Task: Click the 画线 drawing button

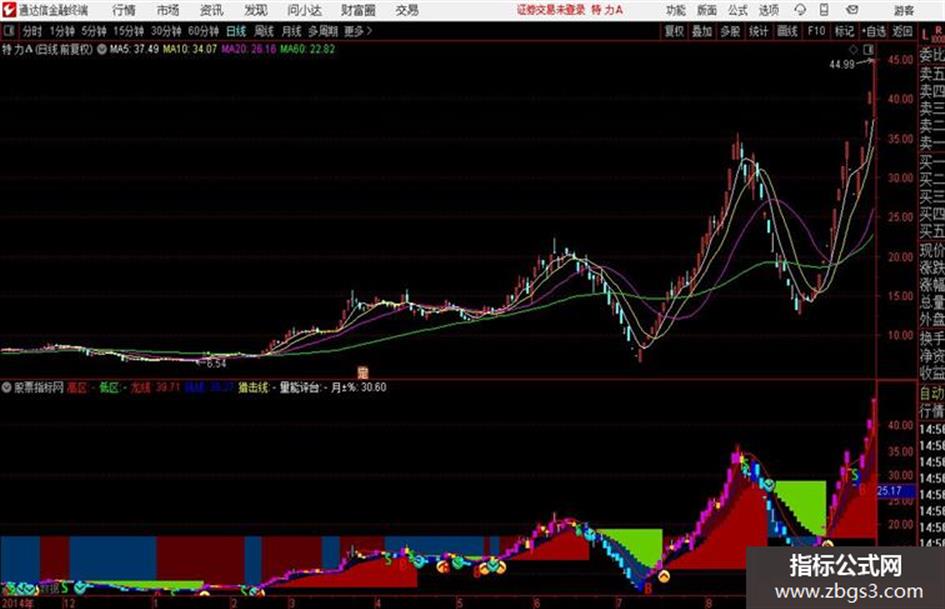Action: (787, 31)
